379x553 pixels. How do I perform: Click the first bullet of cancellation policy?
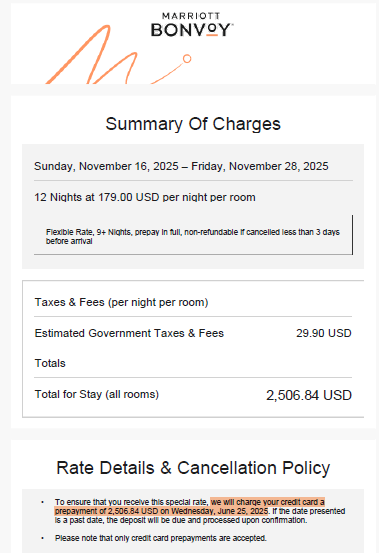pos(200,511)
